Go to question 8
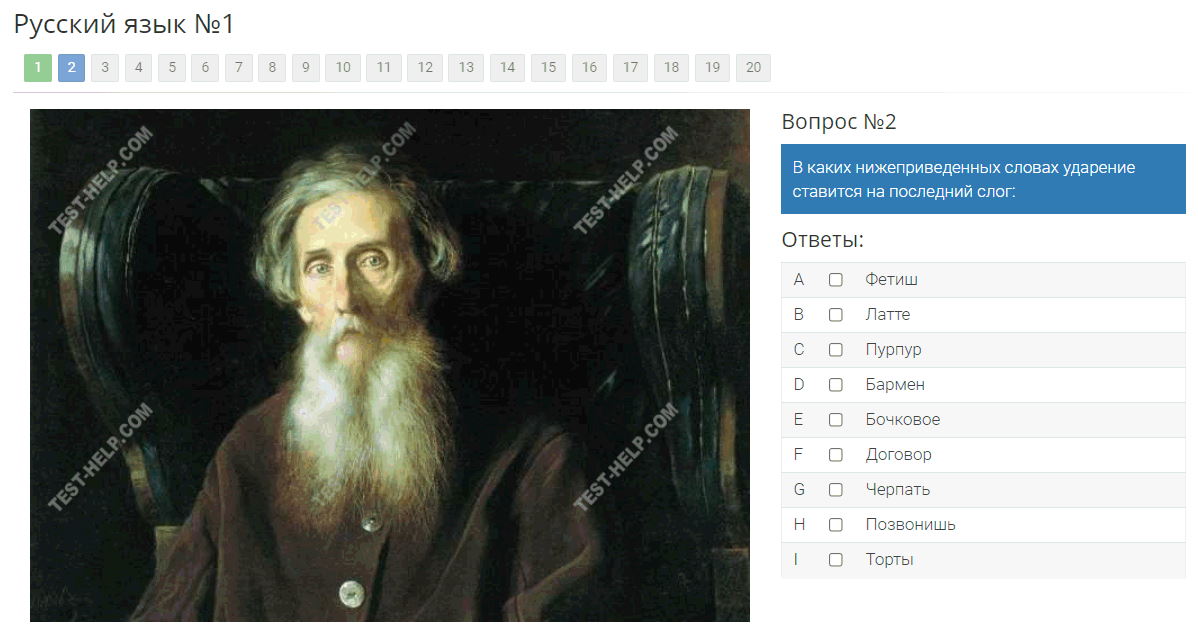This screenshot has width=1198, height=637. click(x=272, y=67)
